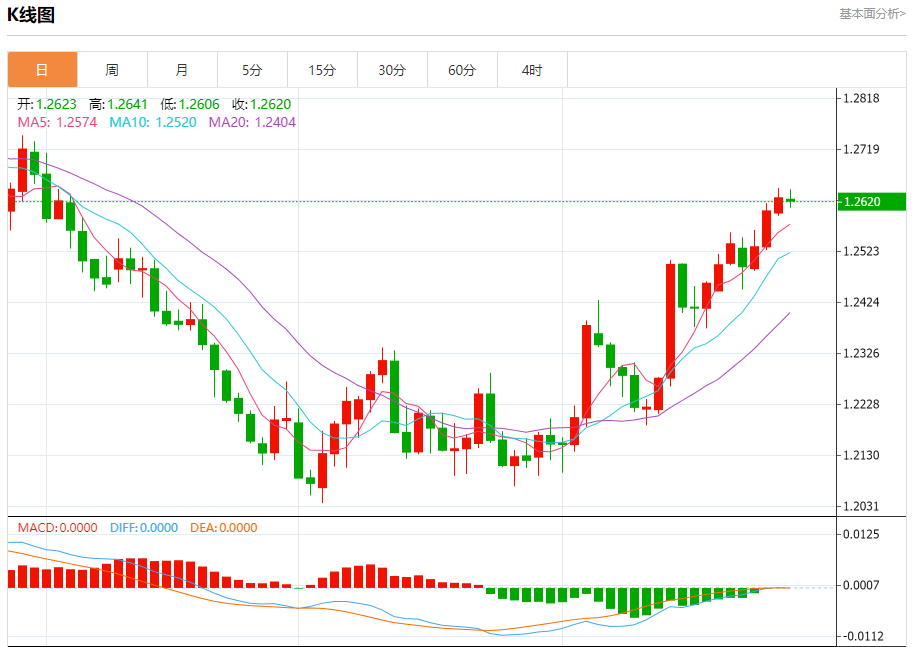This screenshot has width=912, height=647.
Task: Click the DIFF:0.0000 label
Action: pos(144,528)
